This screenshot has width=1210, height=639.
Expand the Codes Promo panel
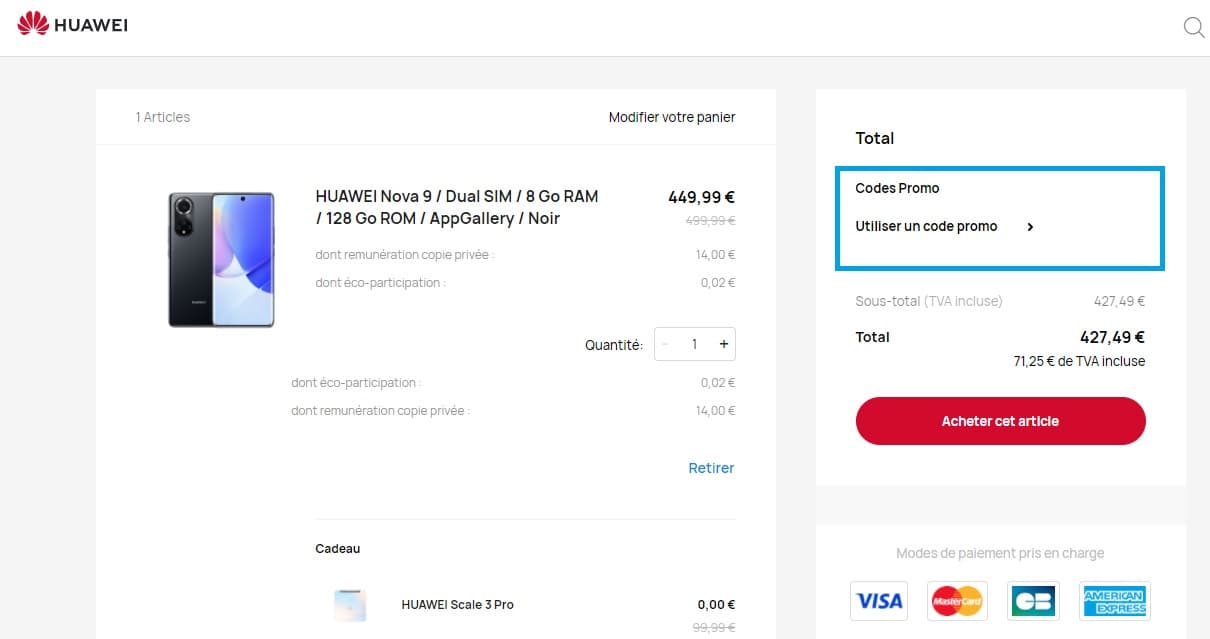(x=897, y=188)
